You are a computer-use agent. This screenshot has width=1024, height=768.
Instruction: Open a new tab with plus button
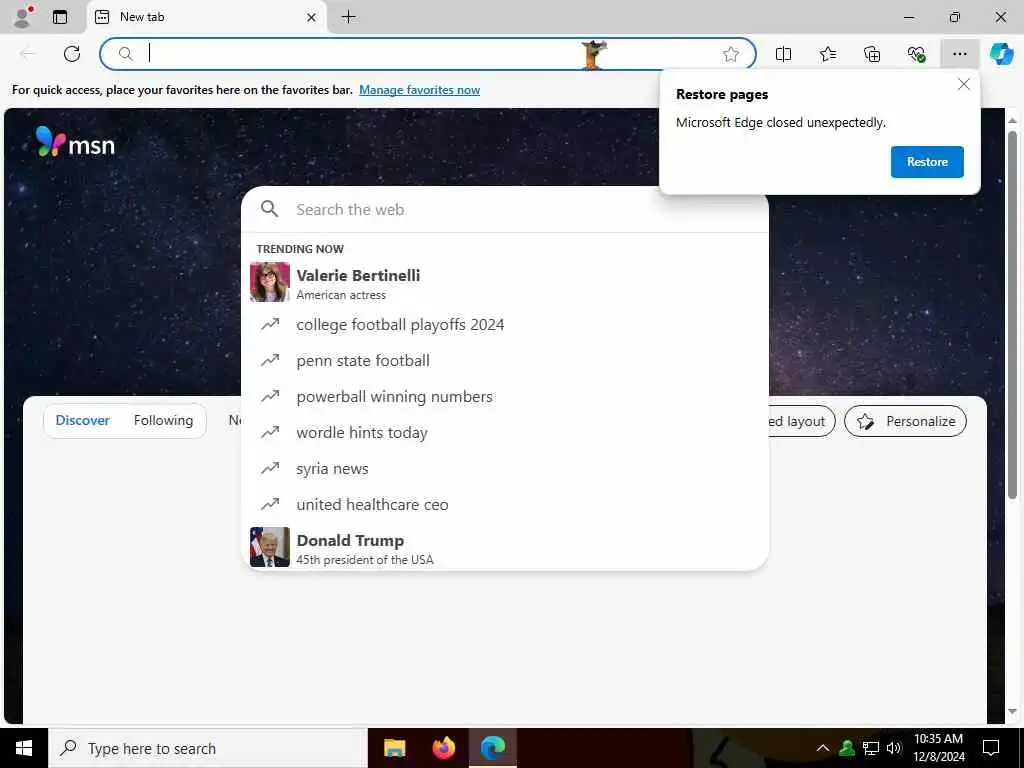[349, 17]
